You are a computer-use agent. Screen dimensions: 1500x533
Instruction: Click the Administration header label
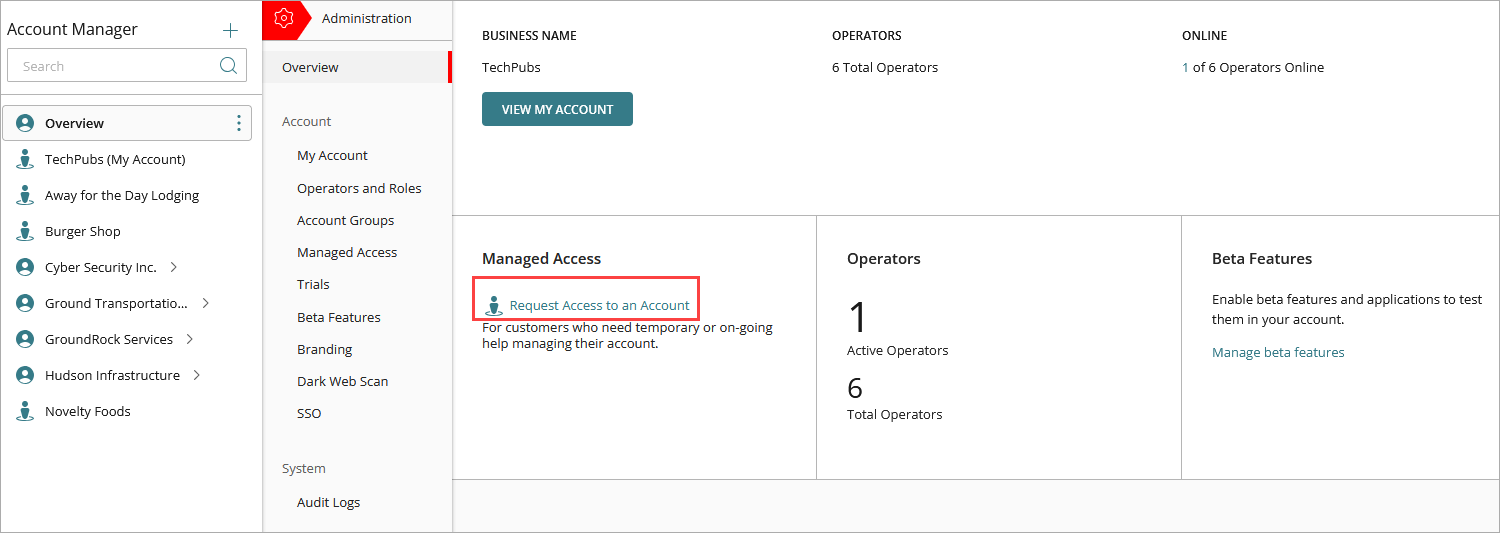366,18
